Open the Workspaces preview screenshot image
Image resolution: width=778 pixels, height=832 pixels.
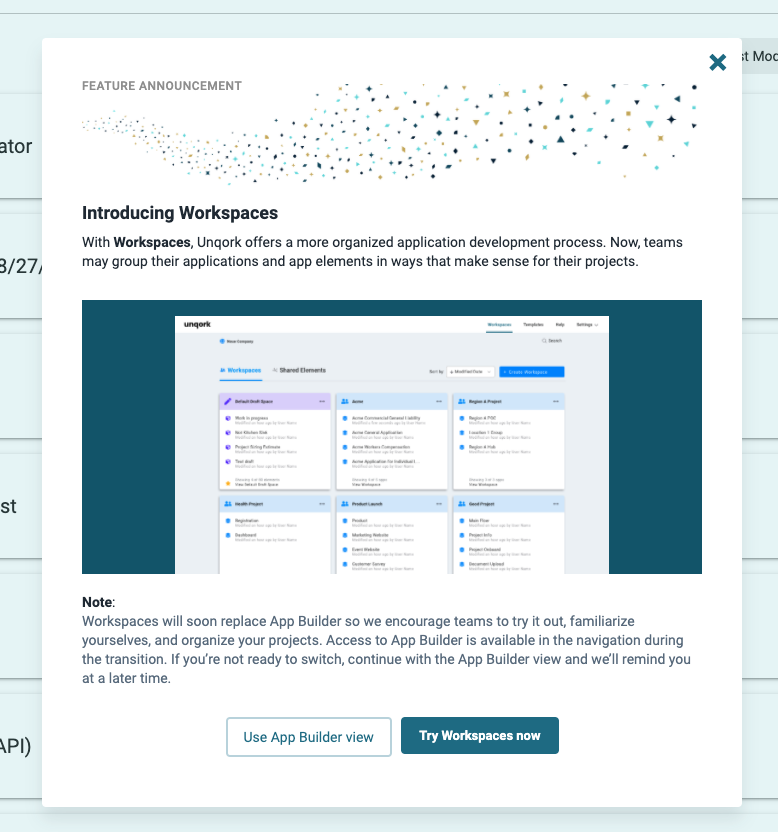tap(392, 437)
